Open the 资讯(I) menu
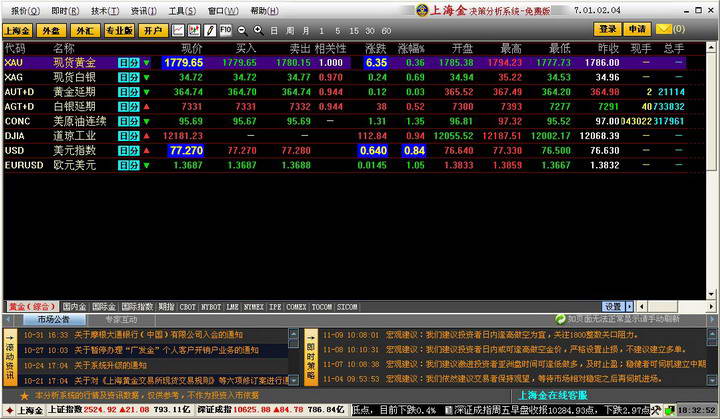This screenshot has width=720, height=419. [x=144, y=11]
